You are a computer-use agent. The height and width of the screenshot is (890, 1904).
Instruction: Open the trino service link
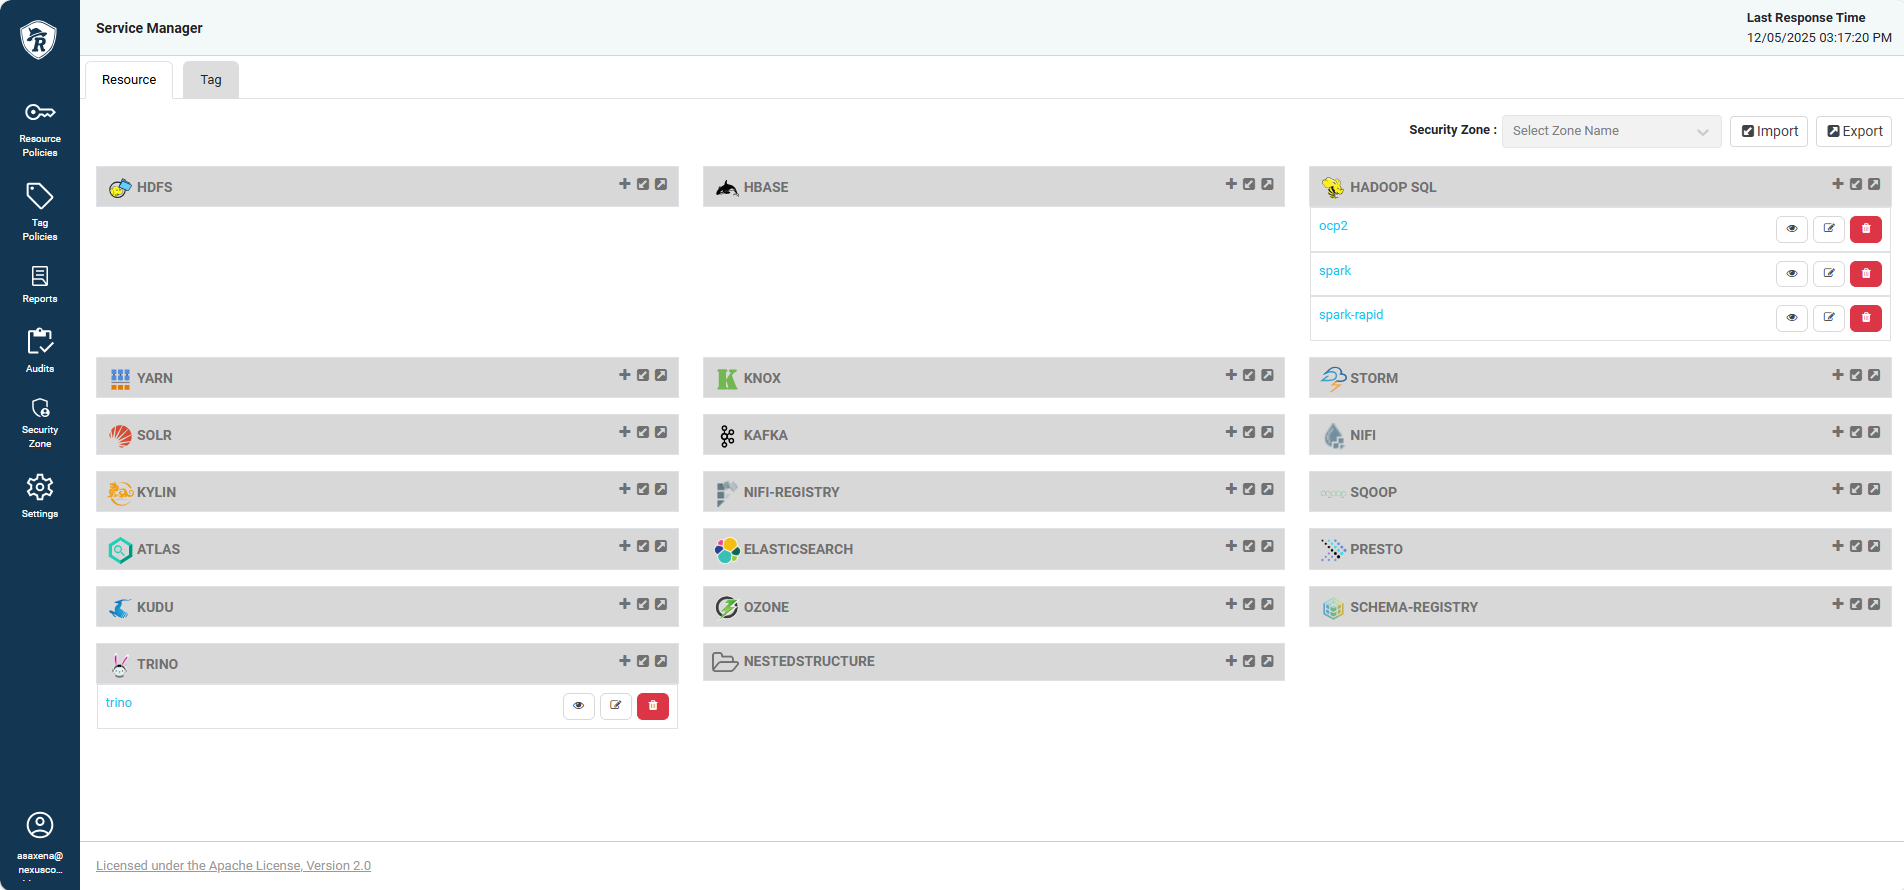pos(119,703)
